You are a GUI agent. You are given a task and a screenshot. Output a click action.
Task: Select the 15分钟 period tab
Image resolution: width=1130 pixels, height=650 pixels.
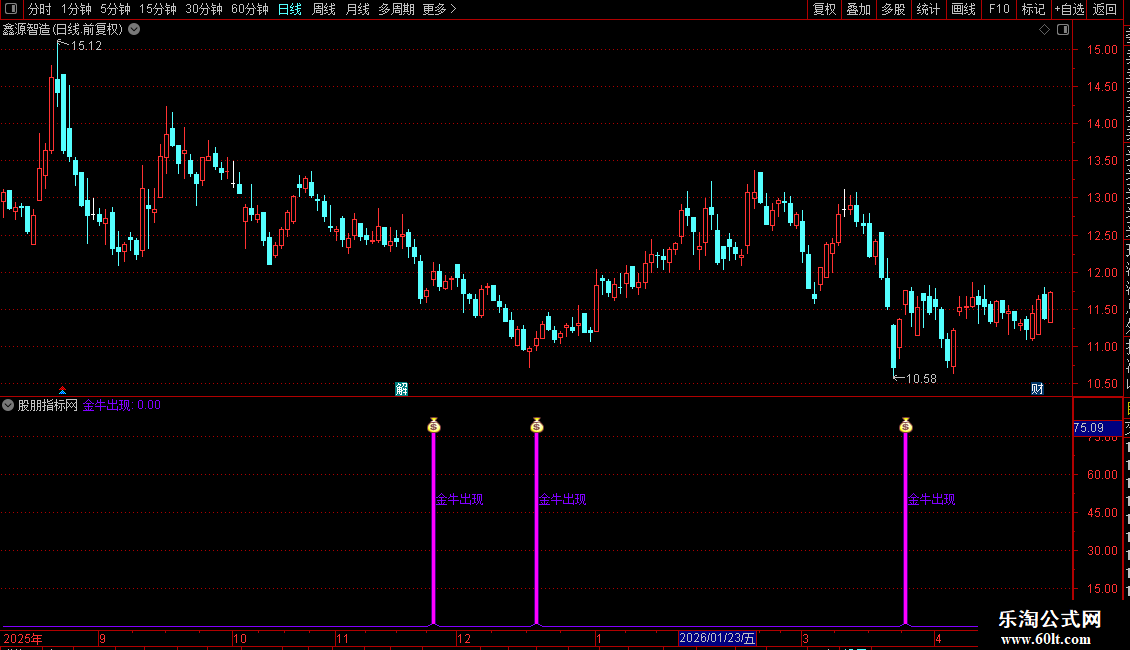click(158, 9)
